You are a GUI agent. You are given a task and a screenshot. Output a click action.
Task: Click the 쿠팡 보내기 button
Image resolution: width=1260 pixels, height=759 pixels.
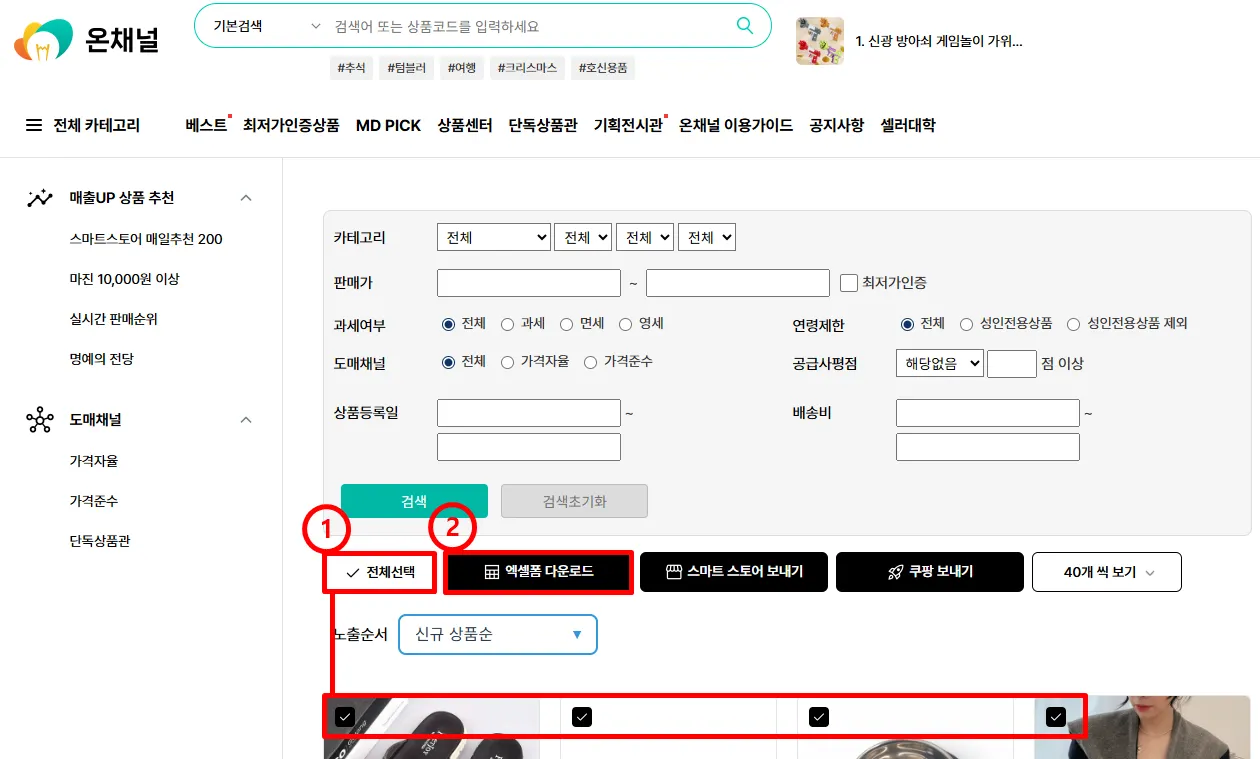(930, 572)
